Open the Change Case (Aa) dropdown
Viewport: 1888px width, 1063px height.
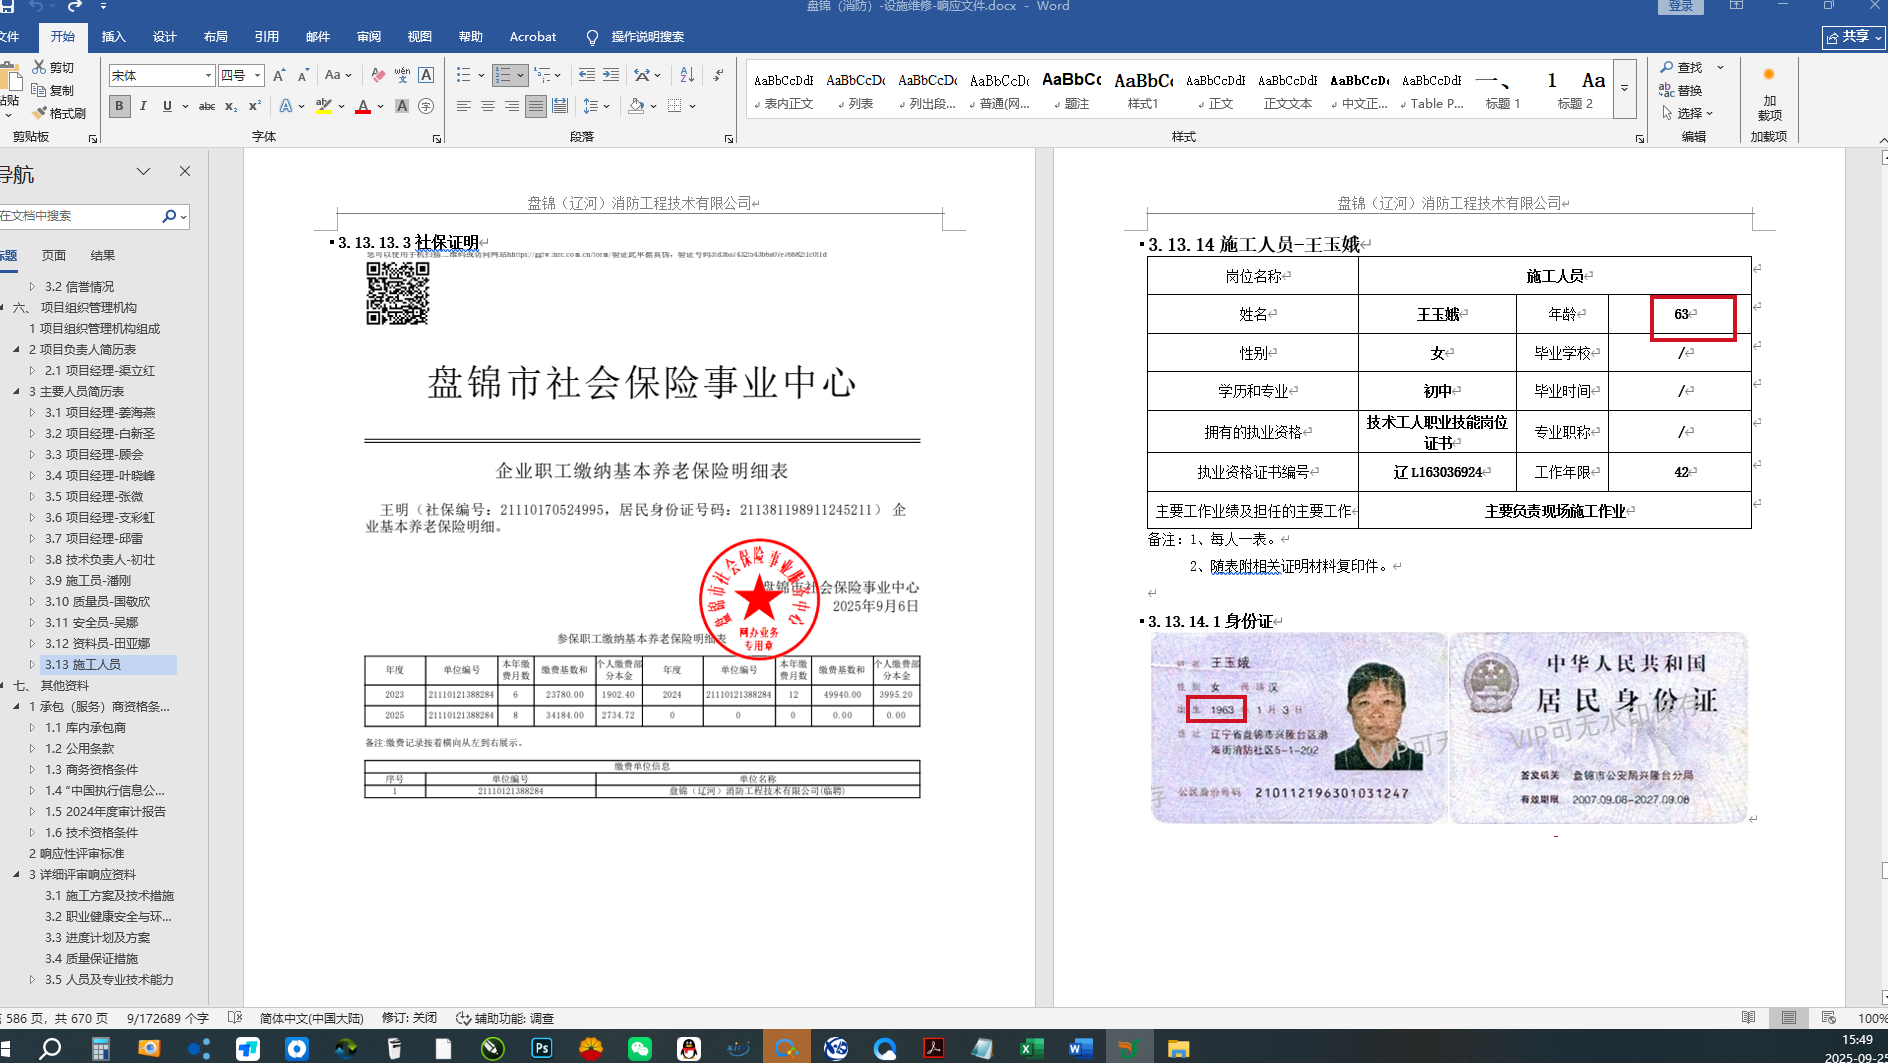(x=337, y=75)
